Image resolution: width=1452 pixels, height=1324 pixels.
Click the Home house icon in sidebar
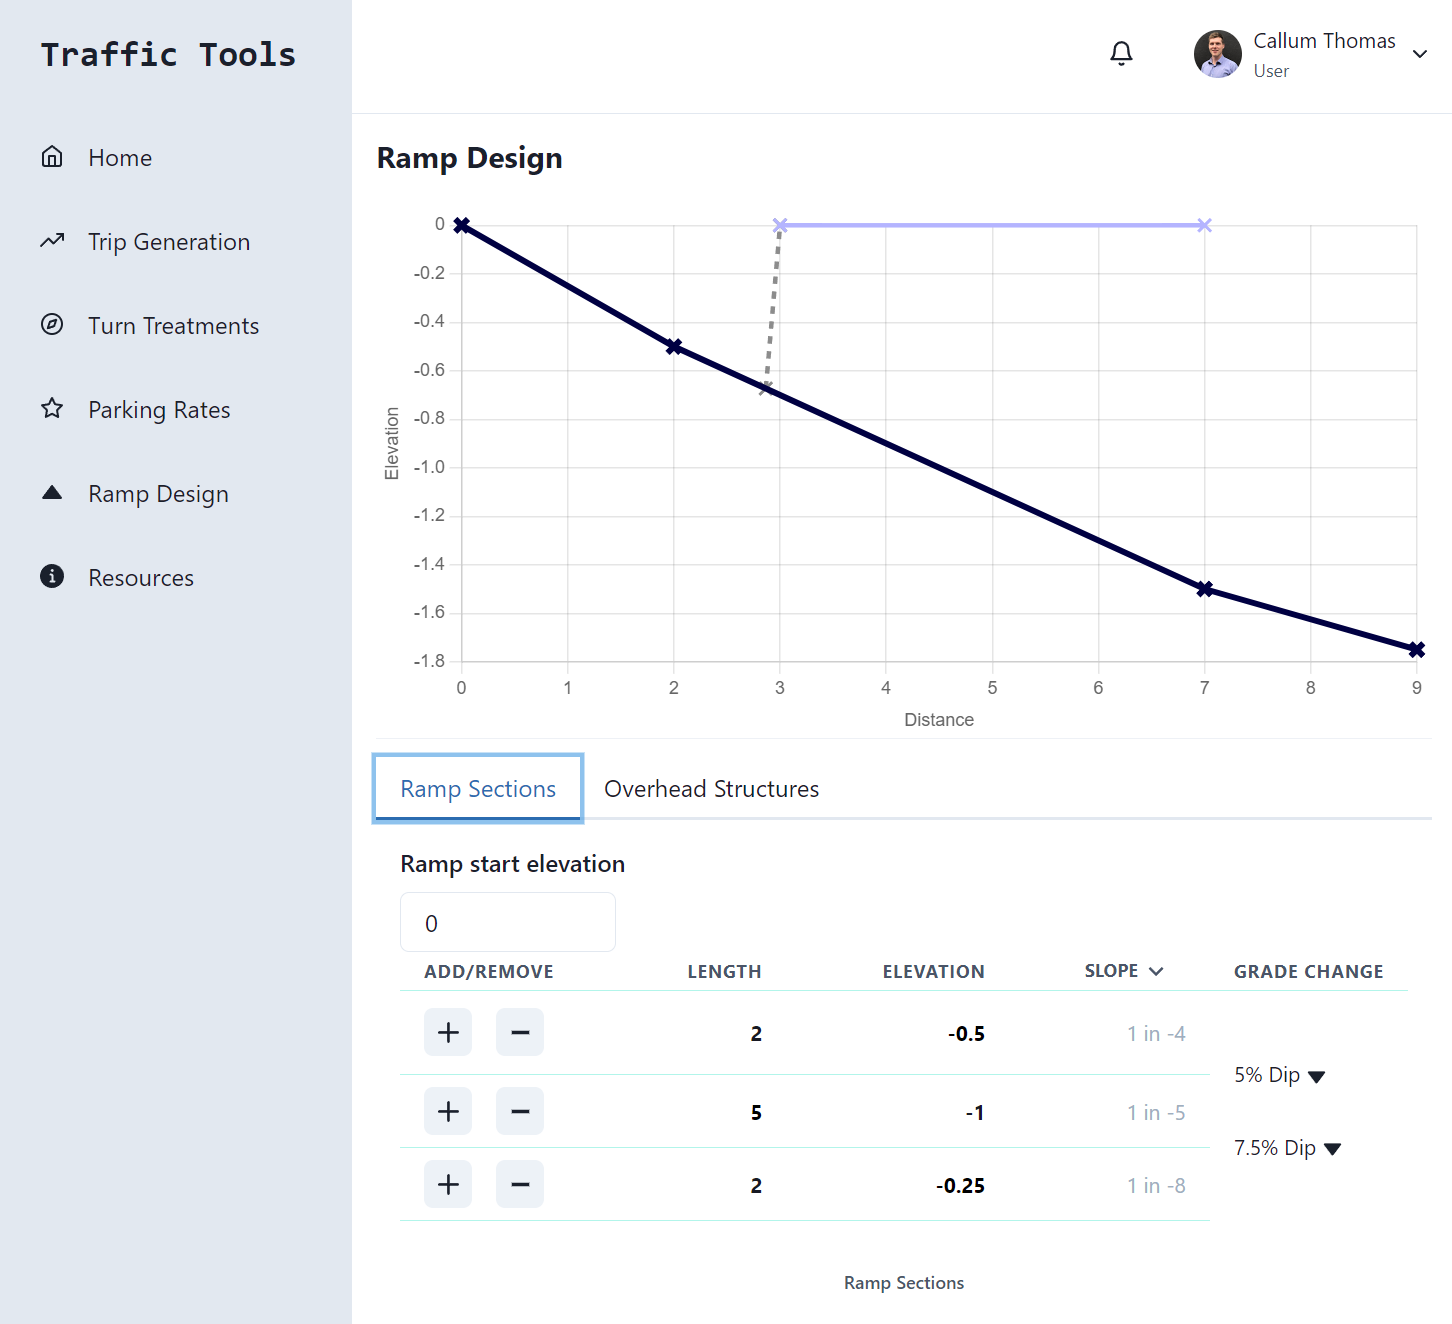[52, 157]
